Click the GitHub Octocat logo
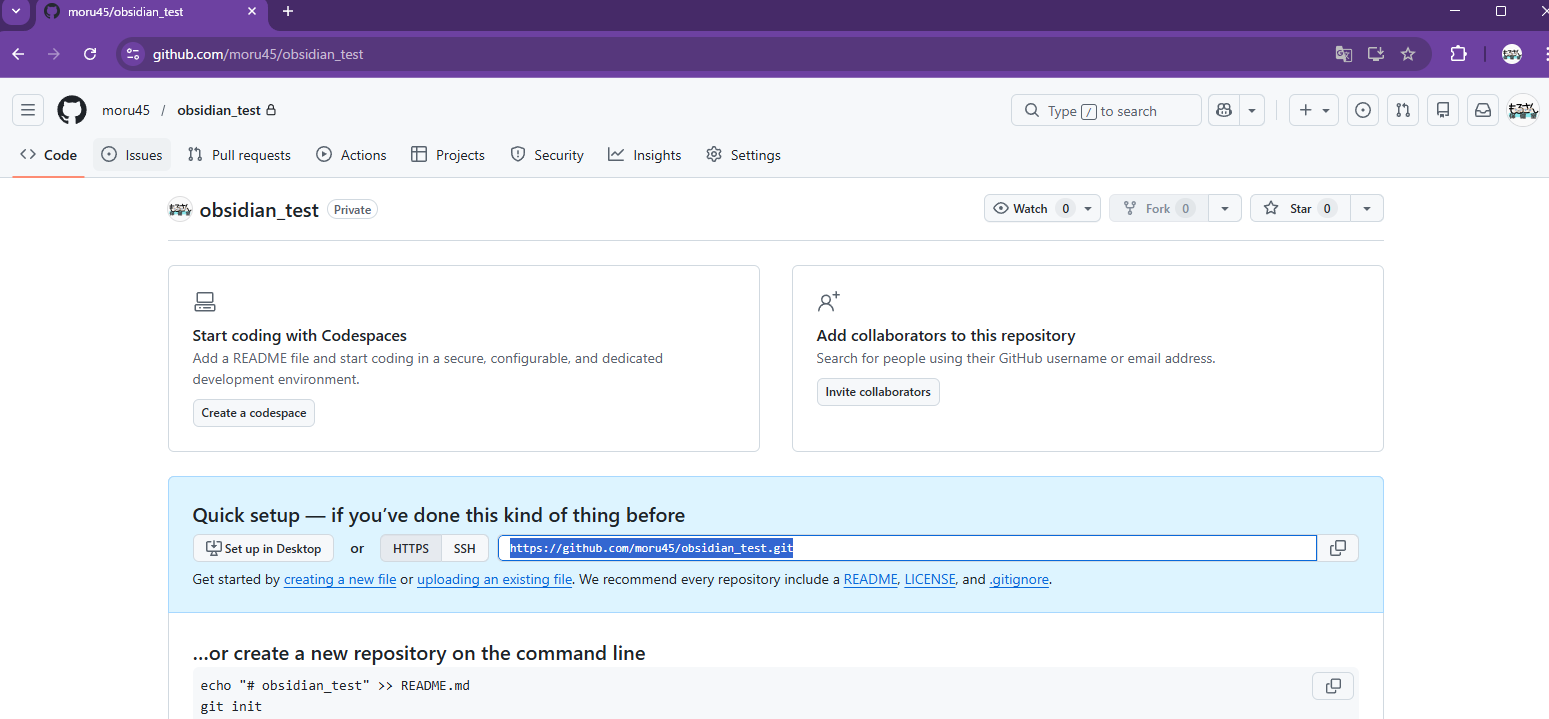Screen dimensions: 1549x719 (x=72, y=110)
